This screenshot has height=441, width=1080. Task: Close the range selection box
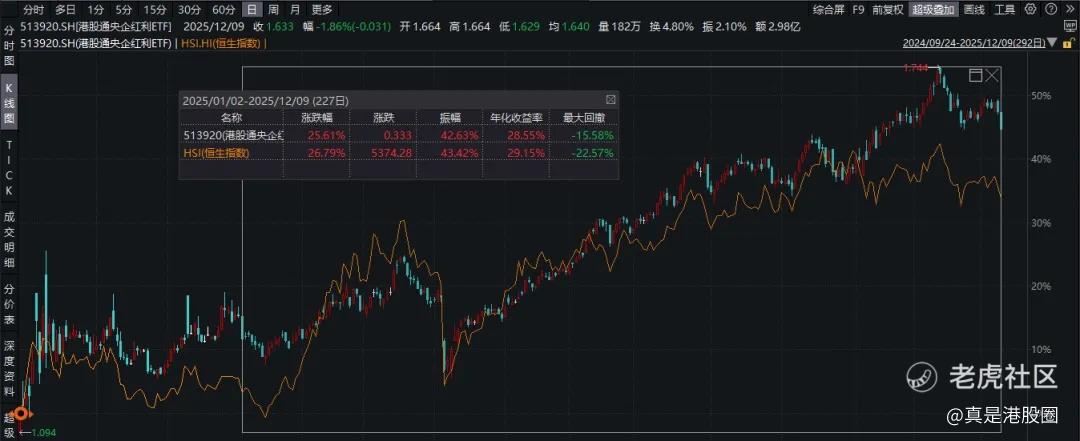(992, 75)
